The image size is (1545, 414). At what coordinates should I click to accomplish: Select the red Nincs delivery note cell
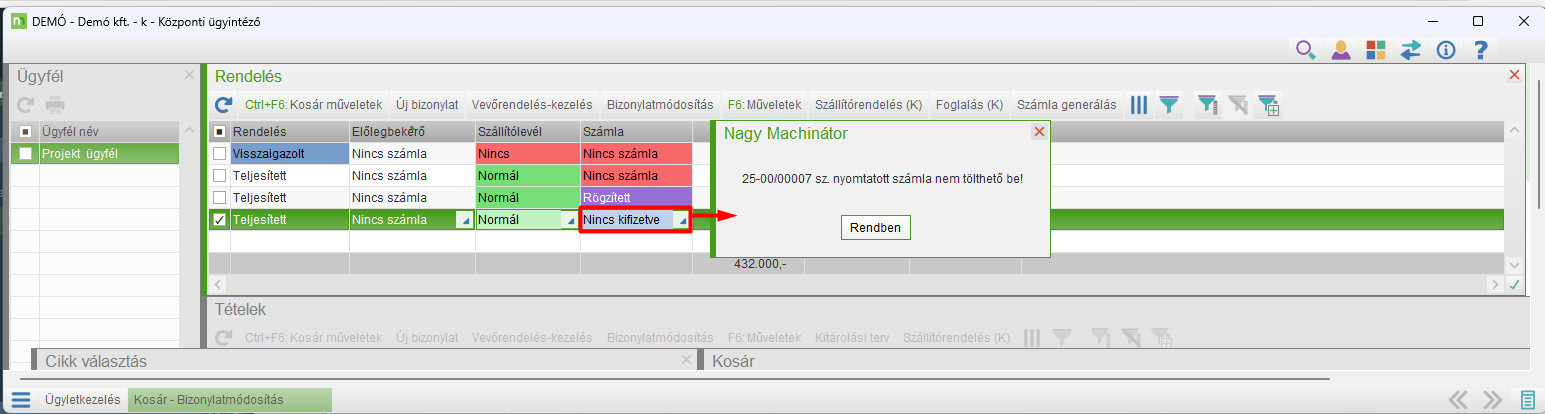pos(527,154)
